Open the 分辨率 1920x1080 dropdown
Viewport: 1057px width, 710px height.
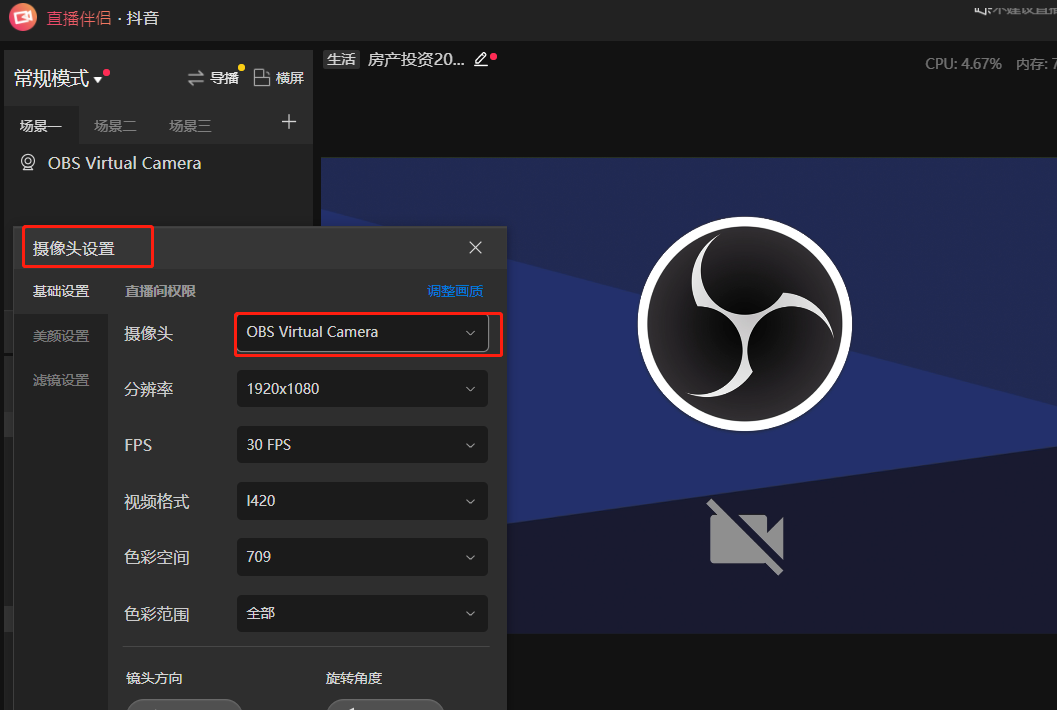[363, 388]
